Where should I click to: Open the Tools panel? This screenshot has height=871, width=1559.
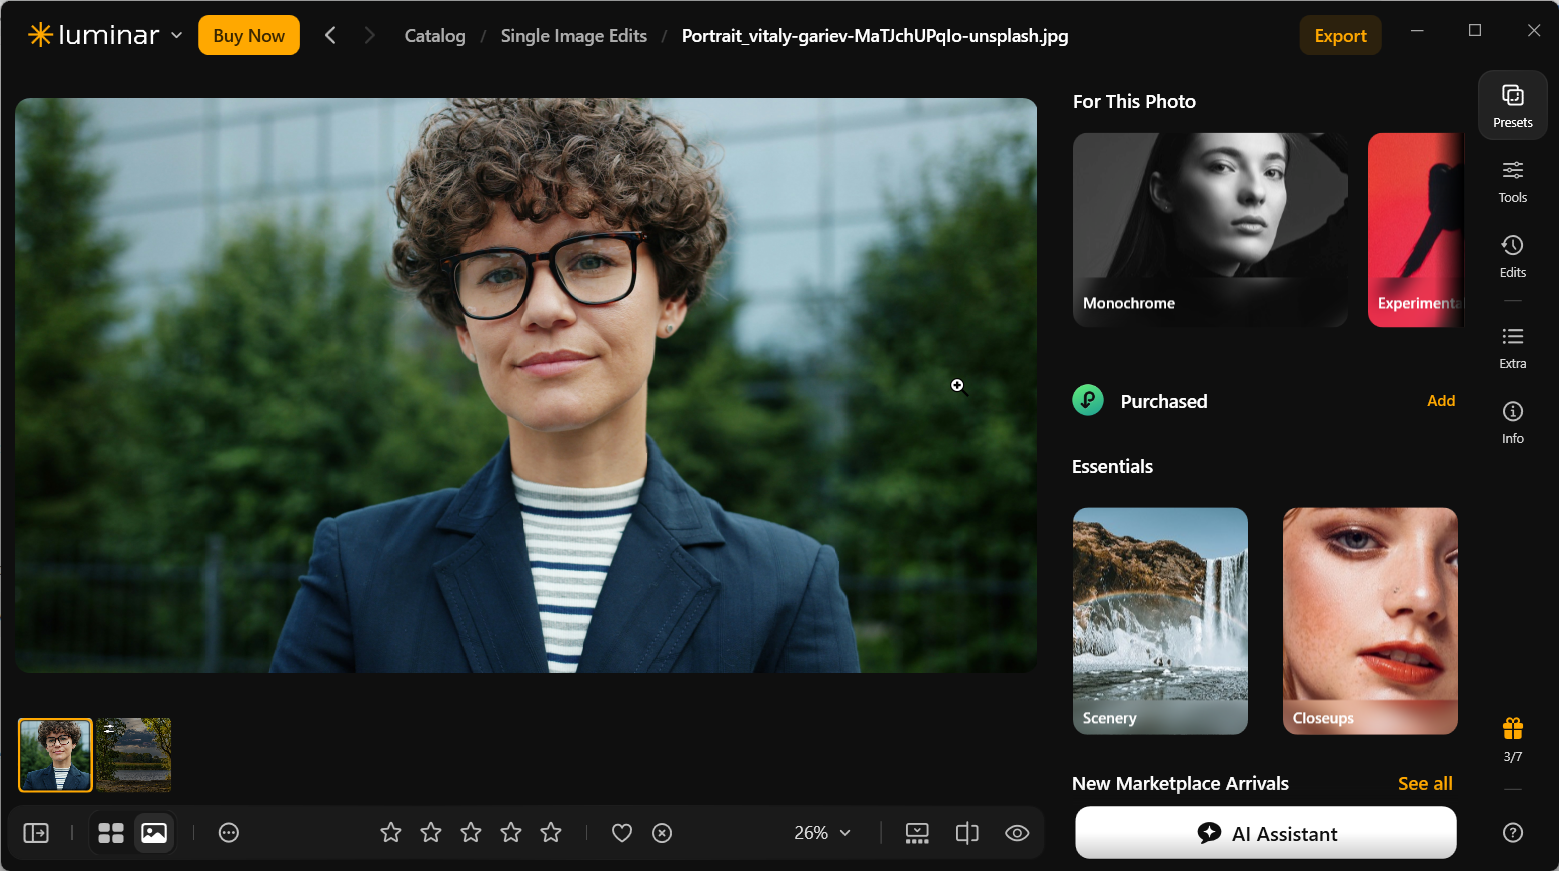pyautogui.click(x=1512, y=181)
